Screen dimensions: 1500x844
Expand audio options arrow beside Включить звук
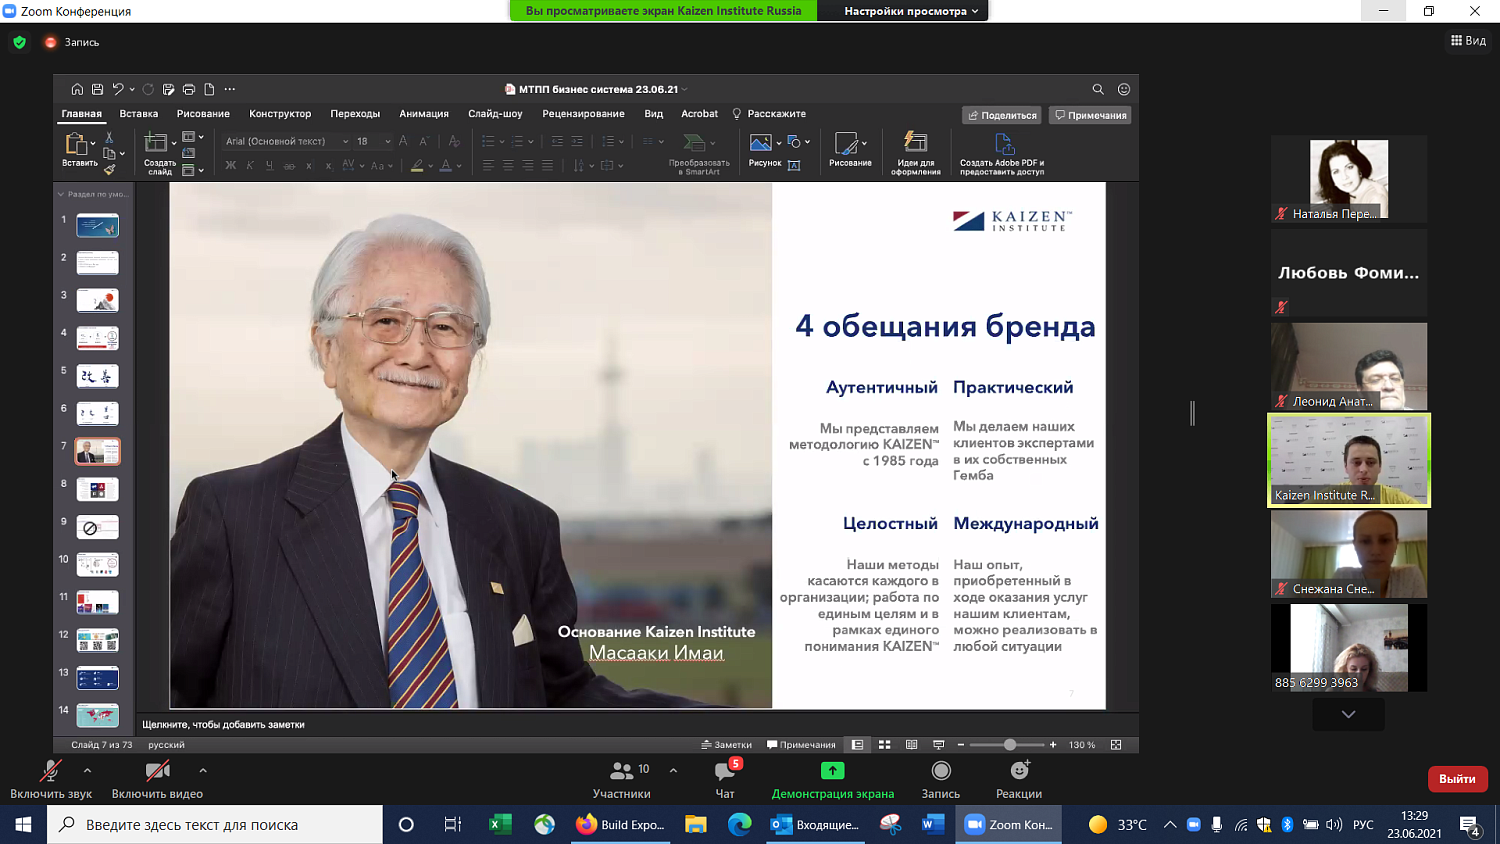(87, 770)
